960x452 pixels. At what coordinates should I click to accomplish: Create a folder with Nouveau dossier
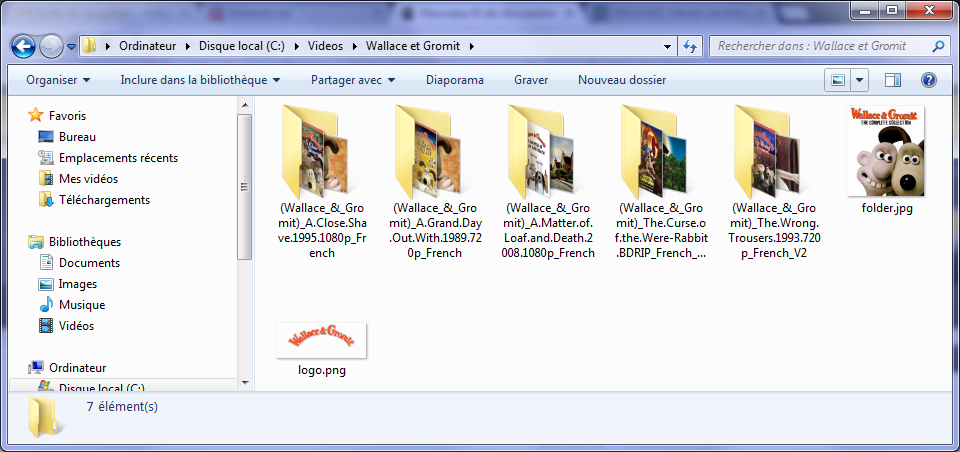click(622, 80)
